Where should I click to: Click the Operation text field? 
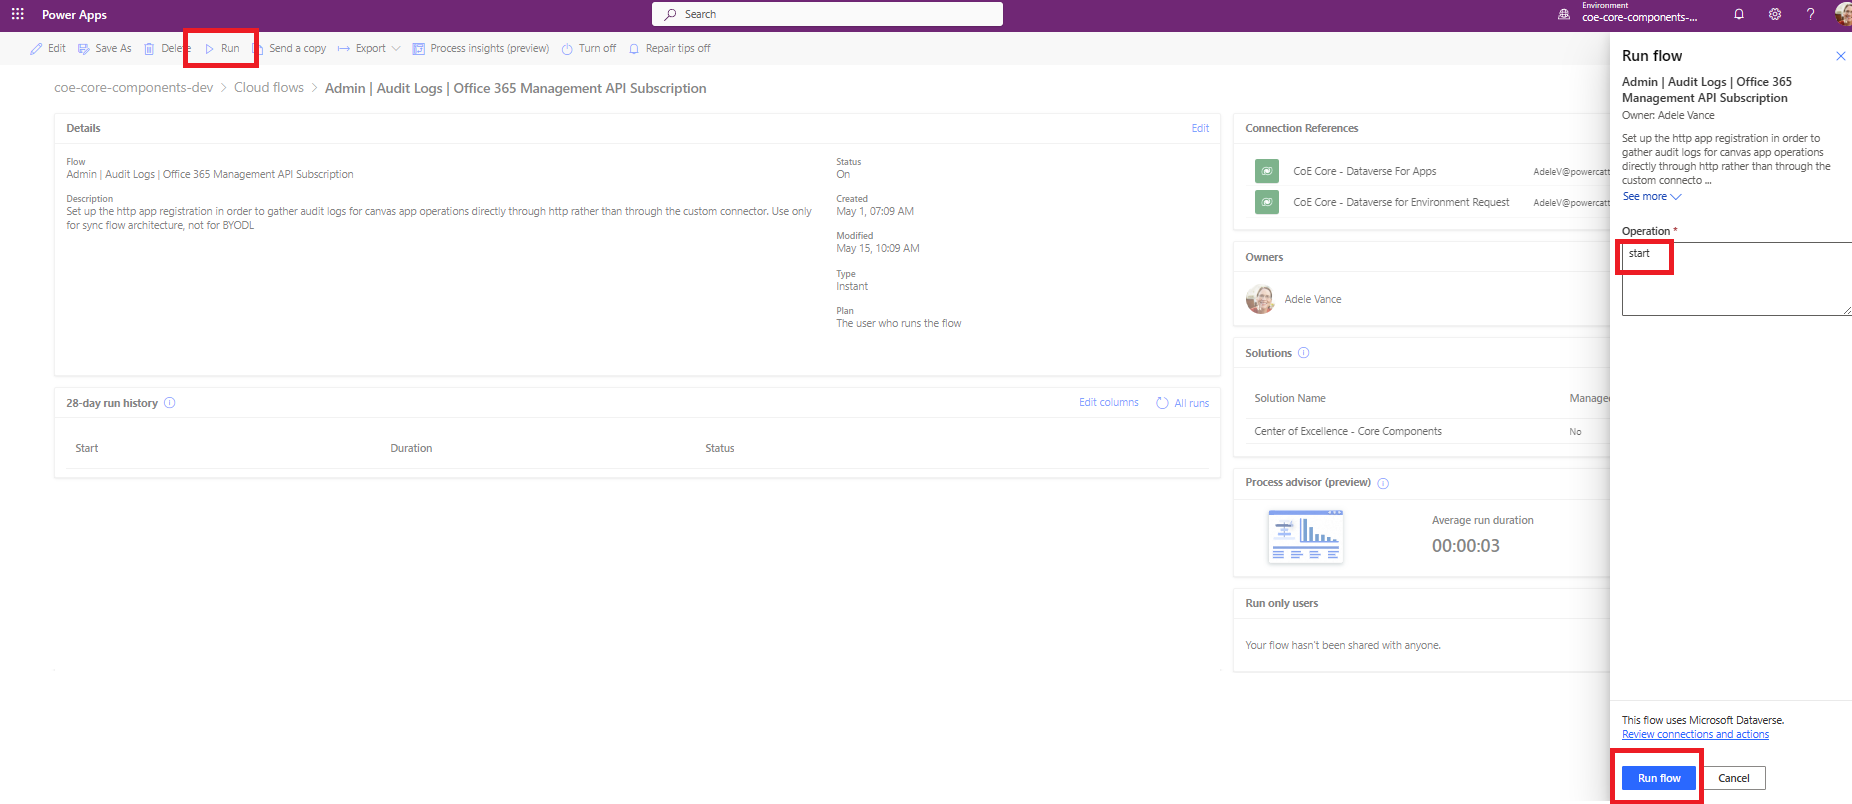[1737, 279]
